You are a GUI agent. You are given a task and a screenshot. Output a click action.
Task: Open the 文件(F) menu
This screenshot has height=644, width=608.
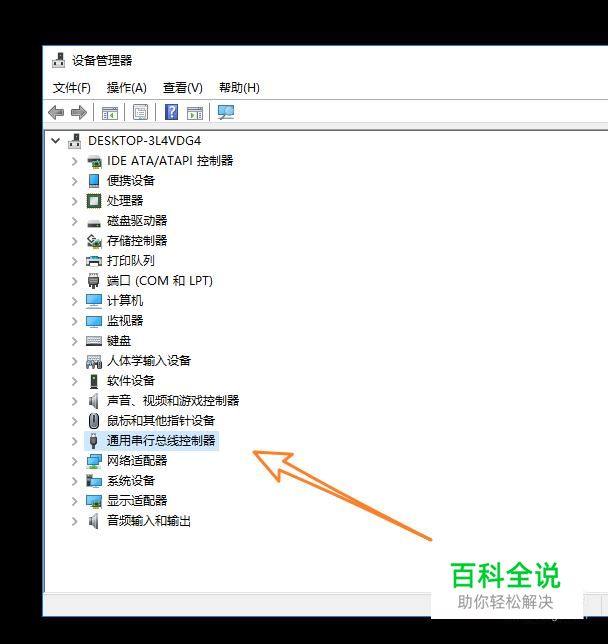coord(72,87)
